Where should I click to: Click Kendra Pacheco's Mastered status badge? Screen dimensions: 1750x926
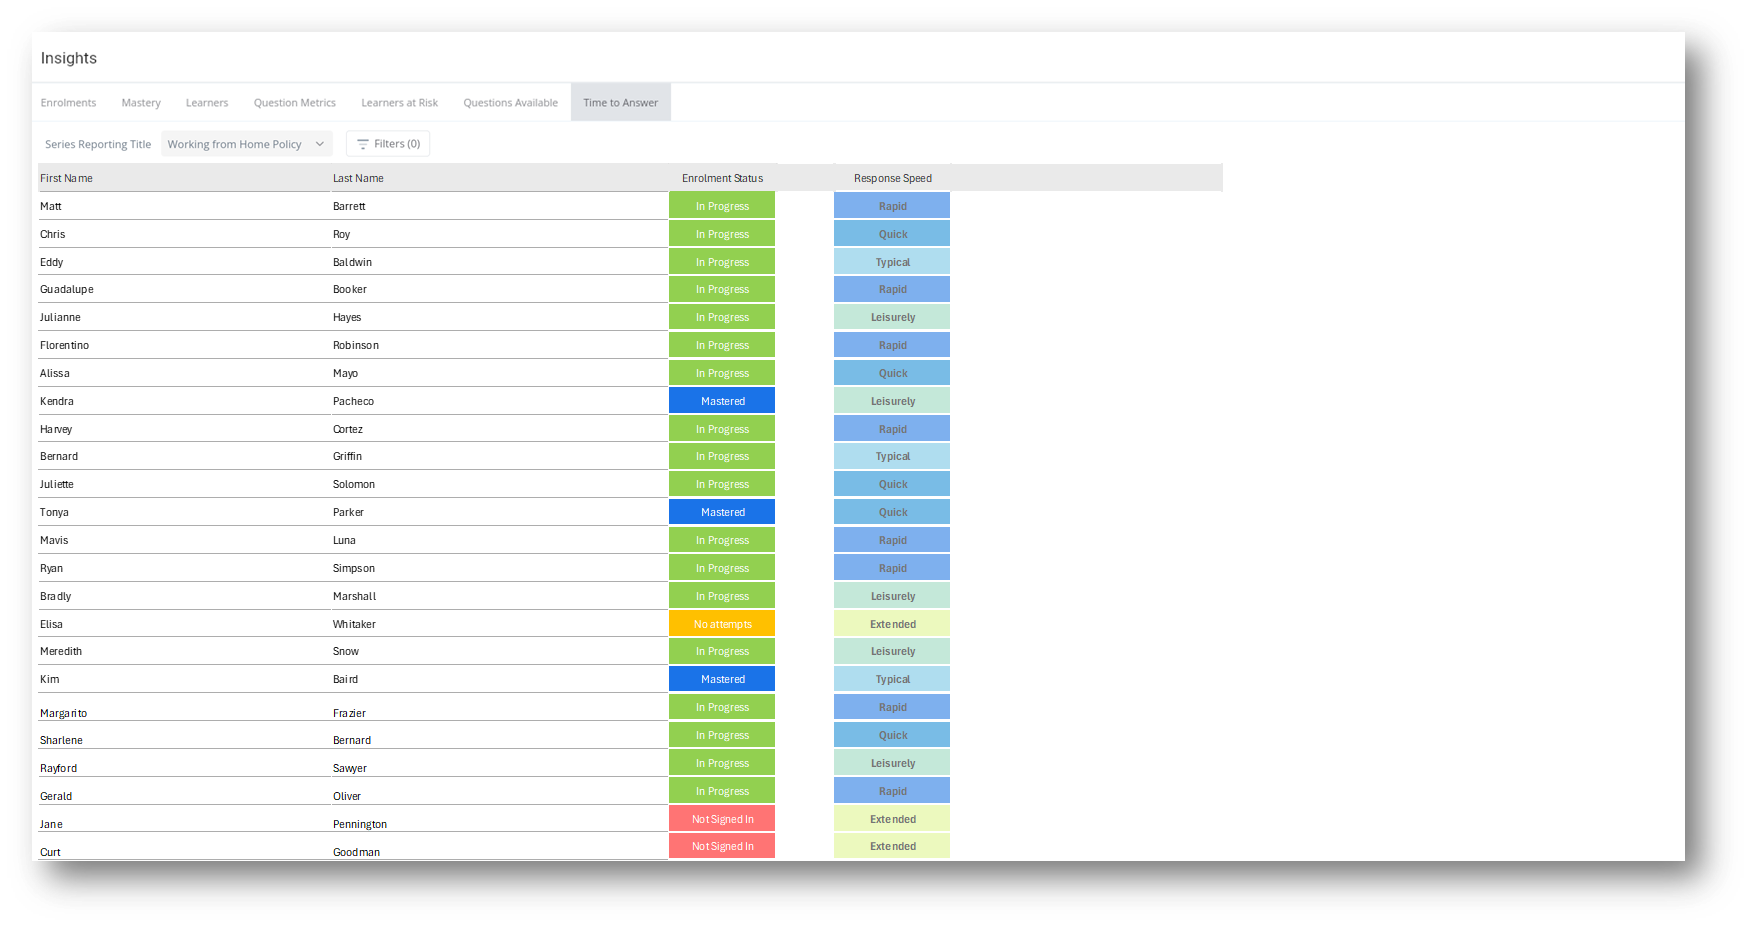pos(722,401)
